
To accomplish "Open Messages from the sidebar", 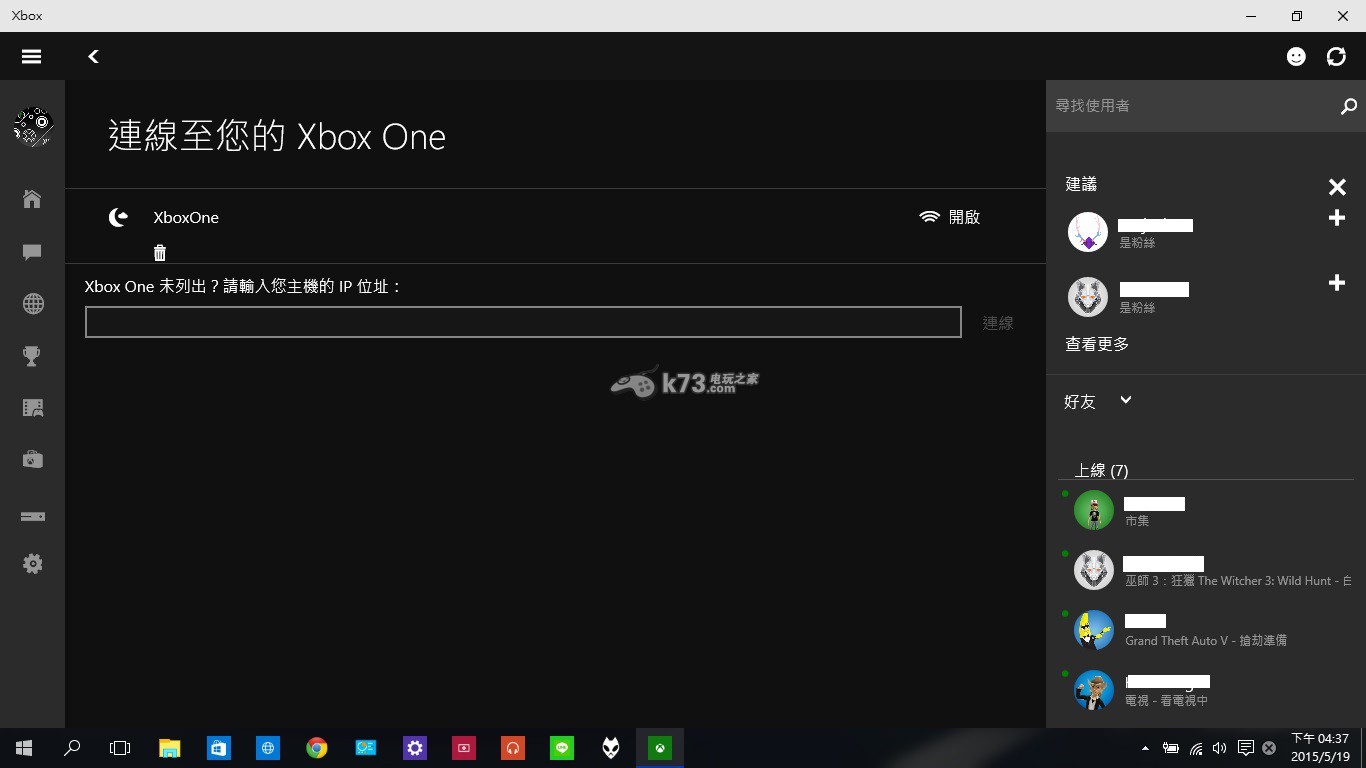I will point(32,252).
